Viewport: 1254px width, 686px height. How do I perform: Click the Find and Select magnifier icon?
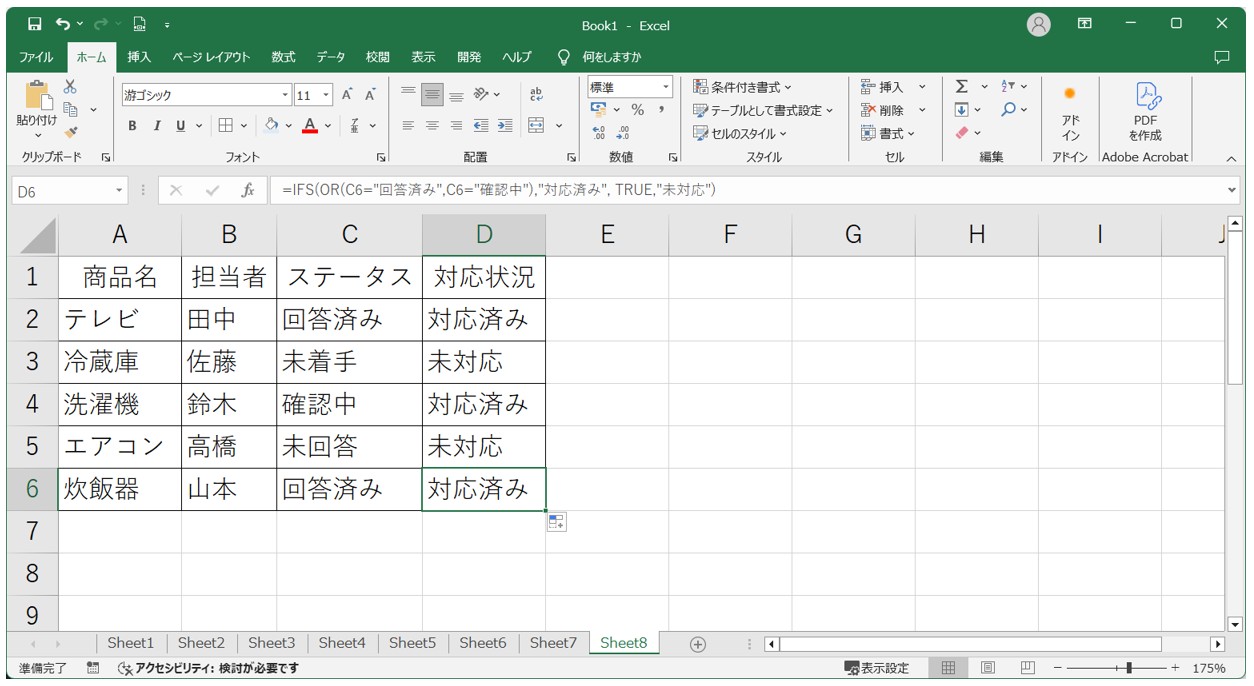point(1009,110)
